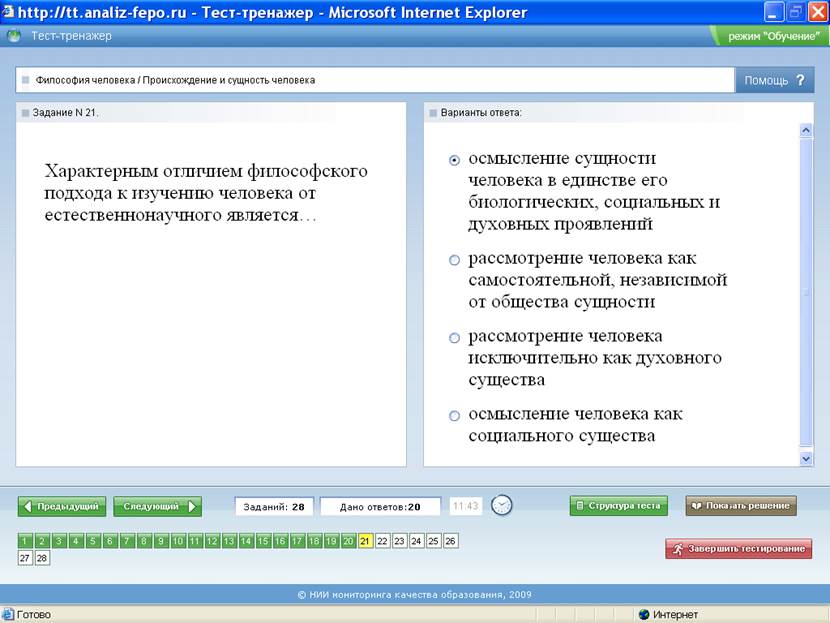Click the режим "Обучение" mode label
Image resolution: width=830 pixels, height=623 pixels.
[x=773, y=37]
